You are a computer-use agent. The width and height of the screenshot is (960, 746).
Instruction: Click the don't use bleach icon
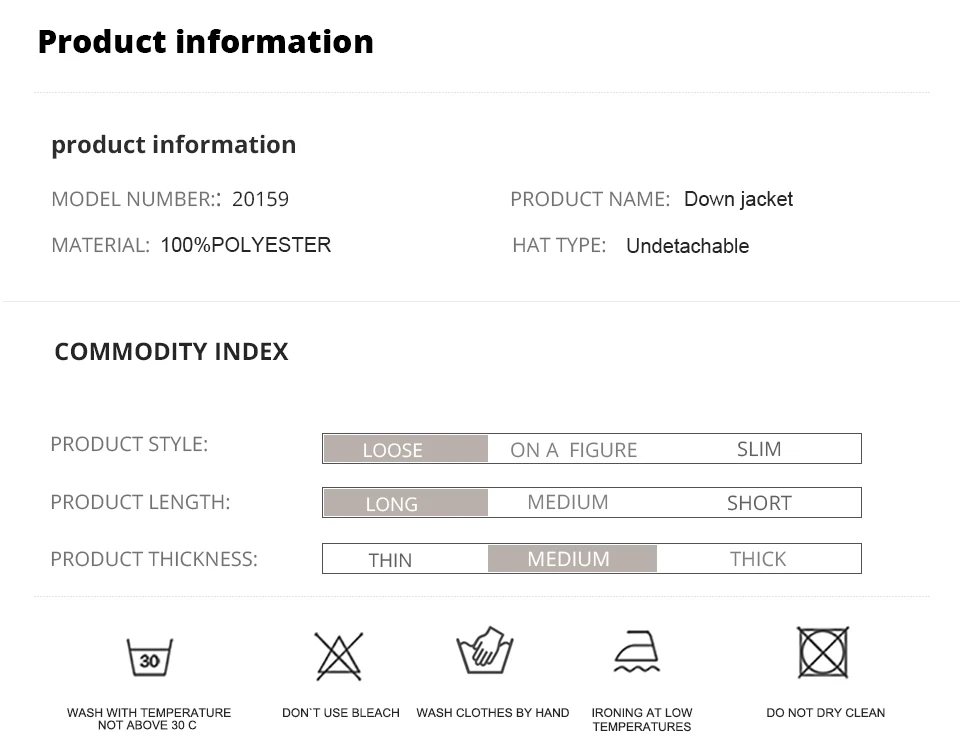coord(339,656)
